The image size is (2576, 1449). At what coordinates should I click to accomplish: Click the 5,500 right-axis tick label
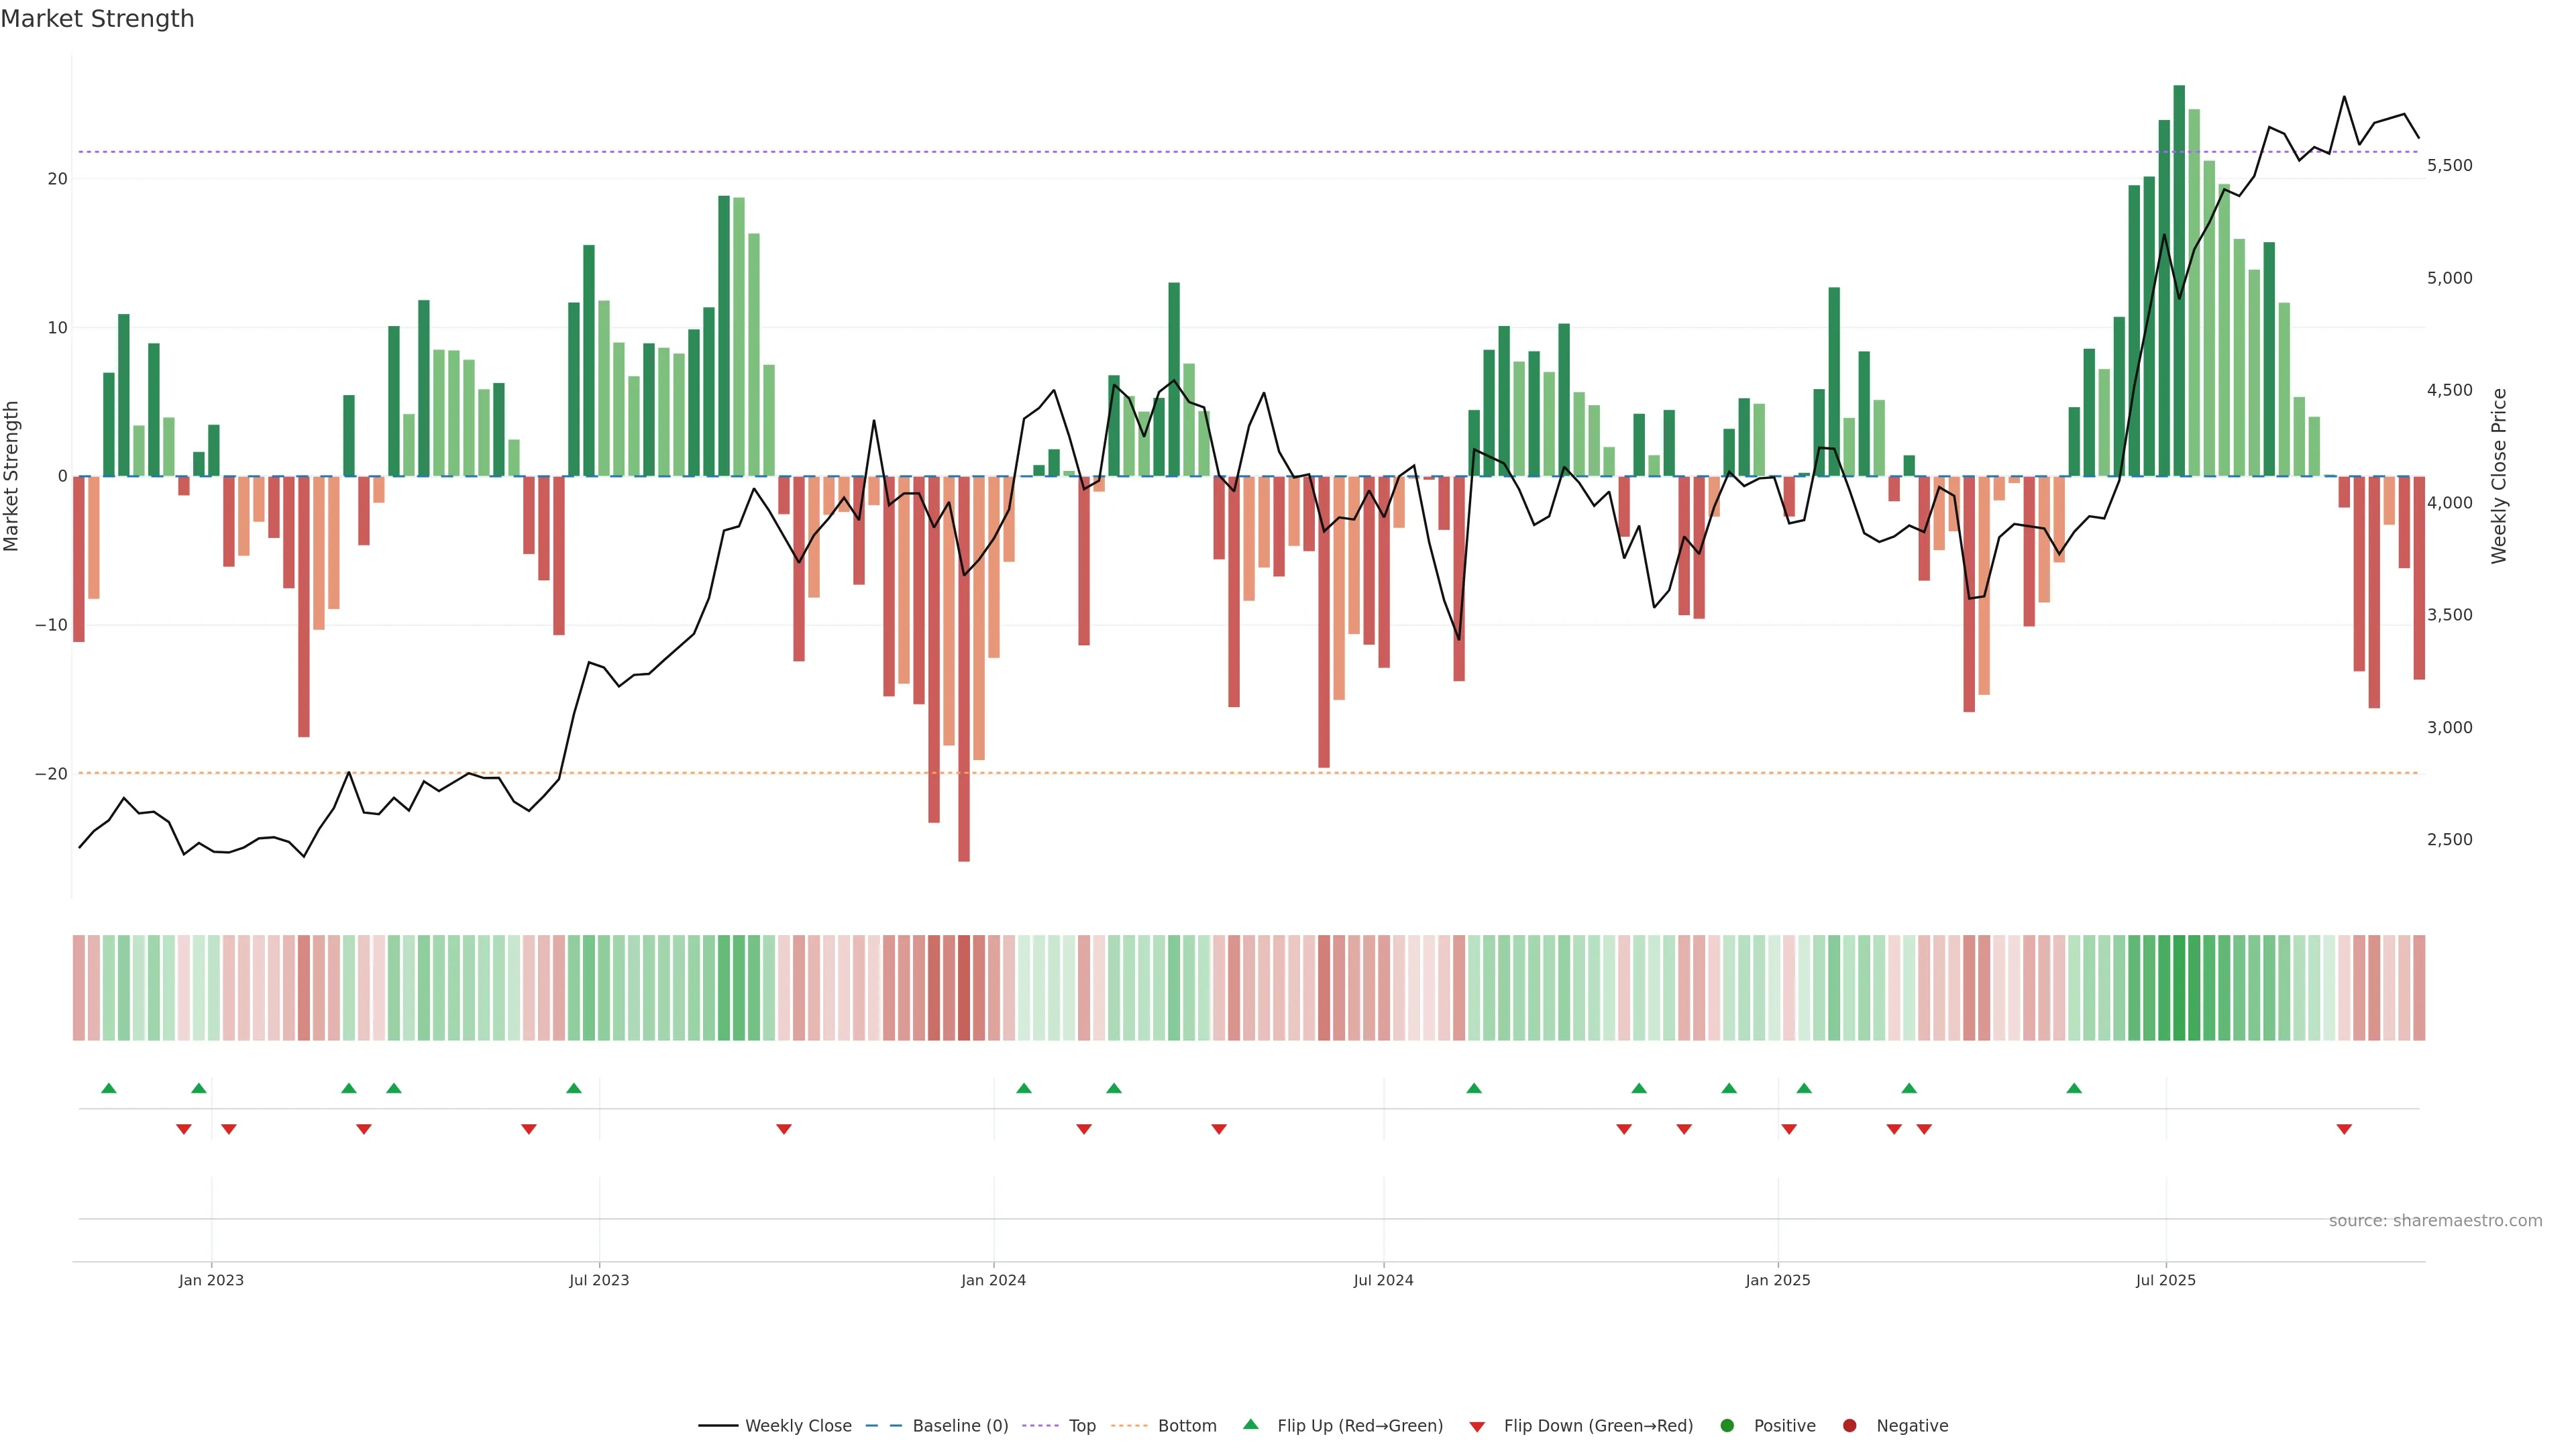[x=2449, y=165]
